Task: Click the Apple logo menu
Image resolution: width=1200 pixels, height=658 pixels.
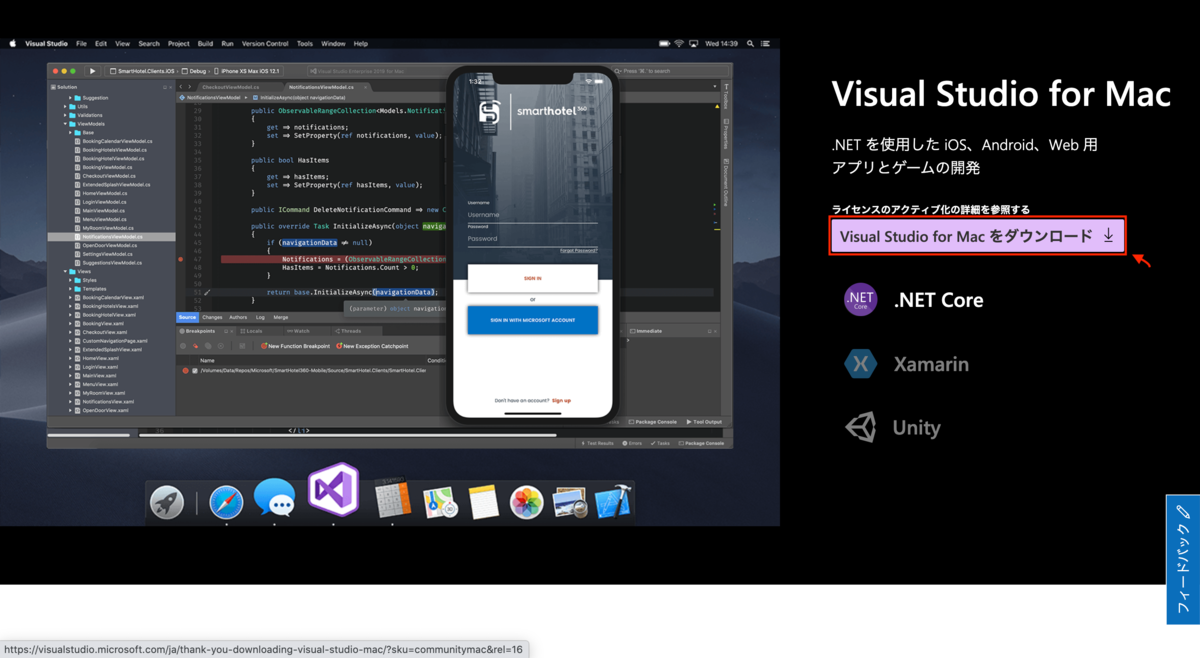Action: [13, 44]
